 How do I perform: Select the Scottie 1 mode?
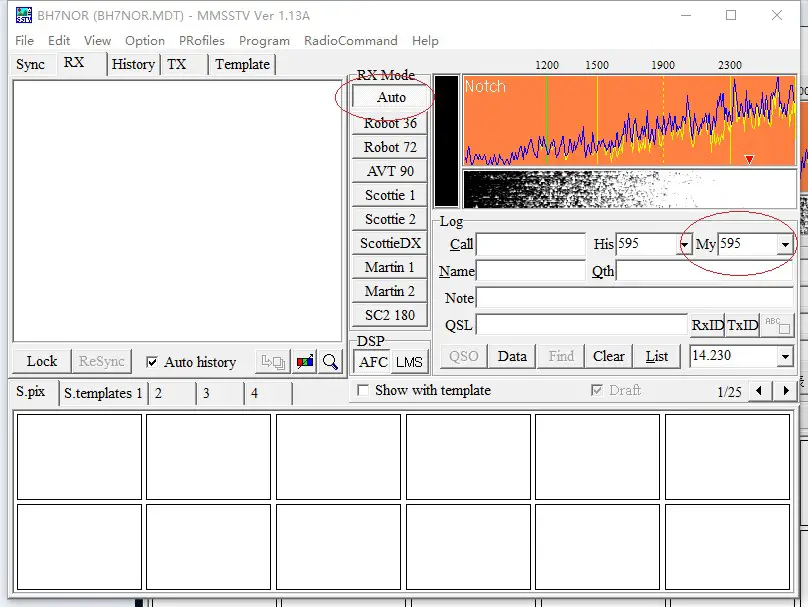388,195
